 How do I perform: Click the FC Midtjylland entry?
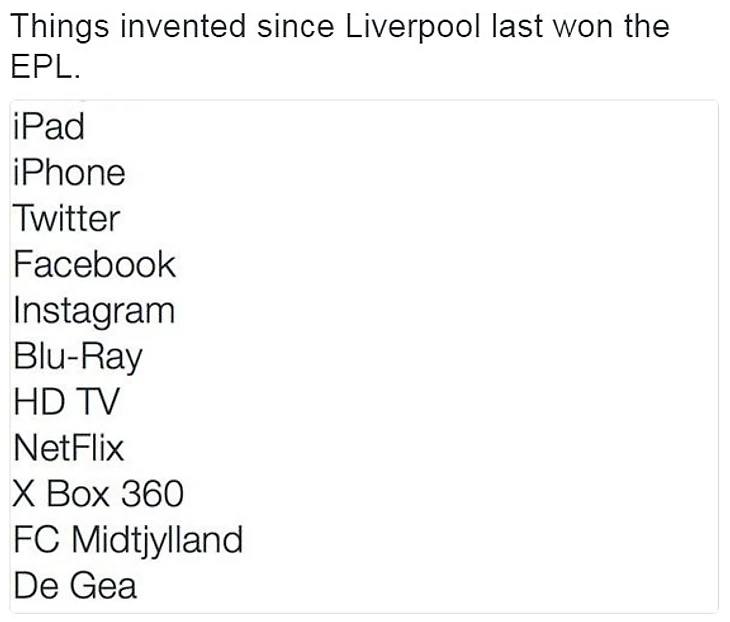[128, 540]
